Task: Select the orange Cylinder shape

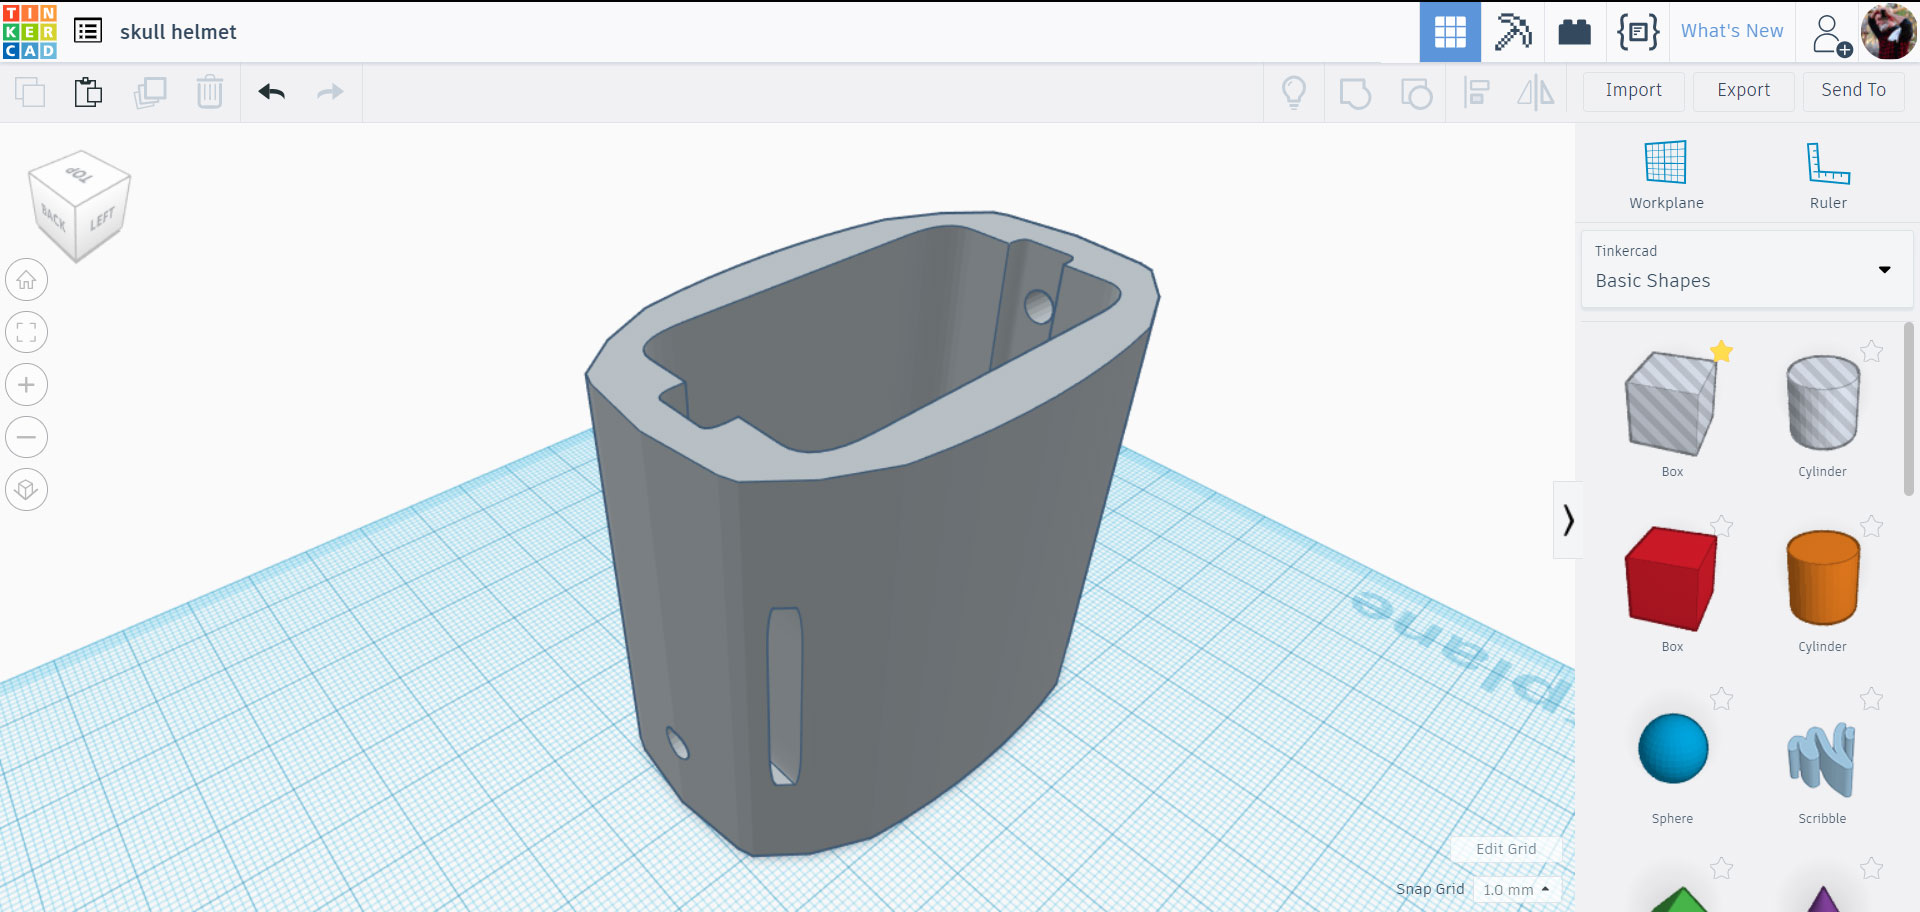Action: [x=1822, y=578]
